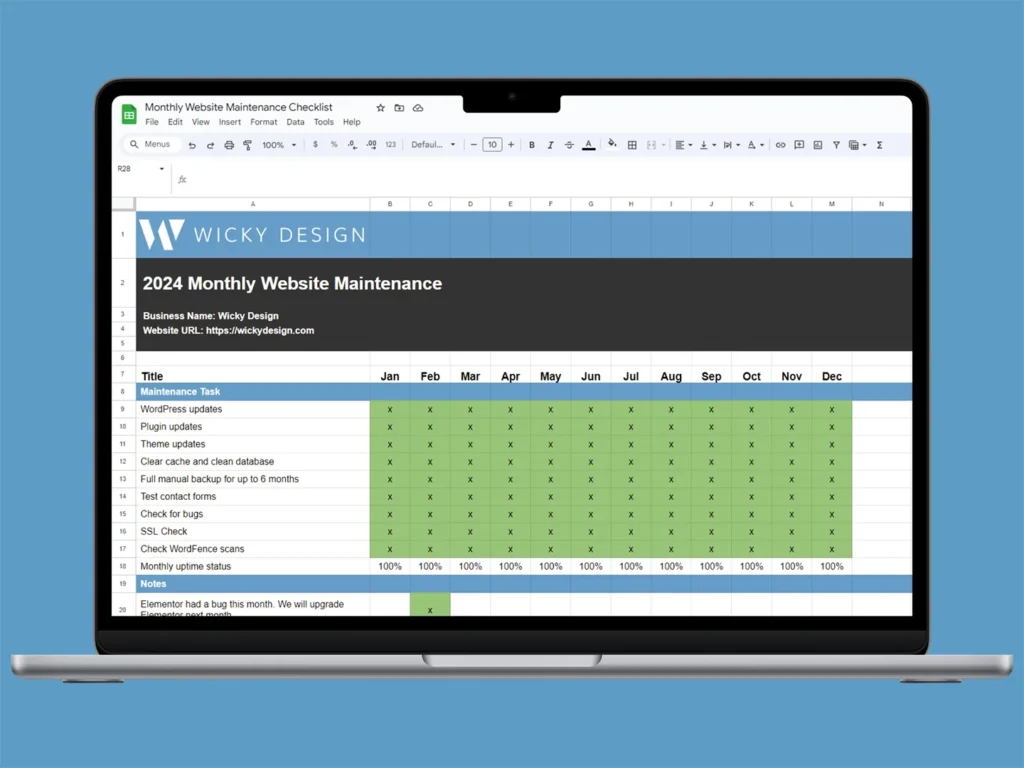Image resolution: width=1024 pixels, height=768 pixels.
Task: Star the Monthly Website Maintenance Checklist document
Action: tap(380, 107)
